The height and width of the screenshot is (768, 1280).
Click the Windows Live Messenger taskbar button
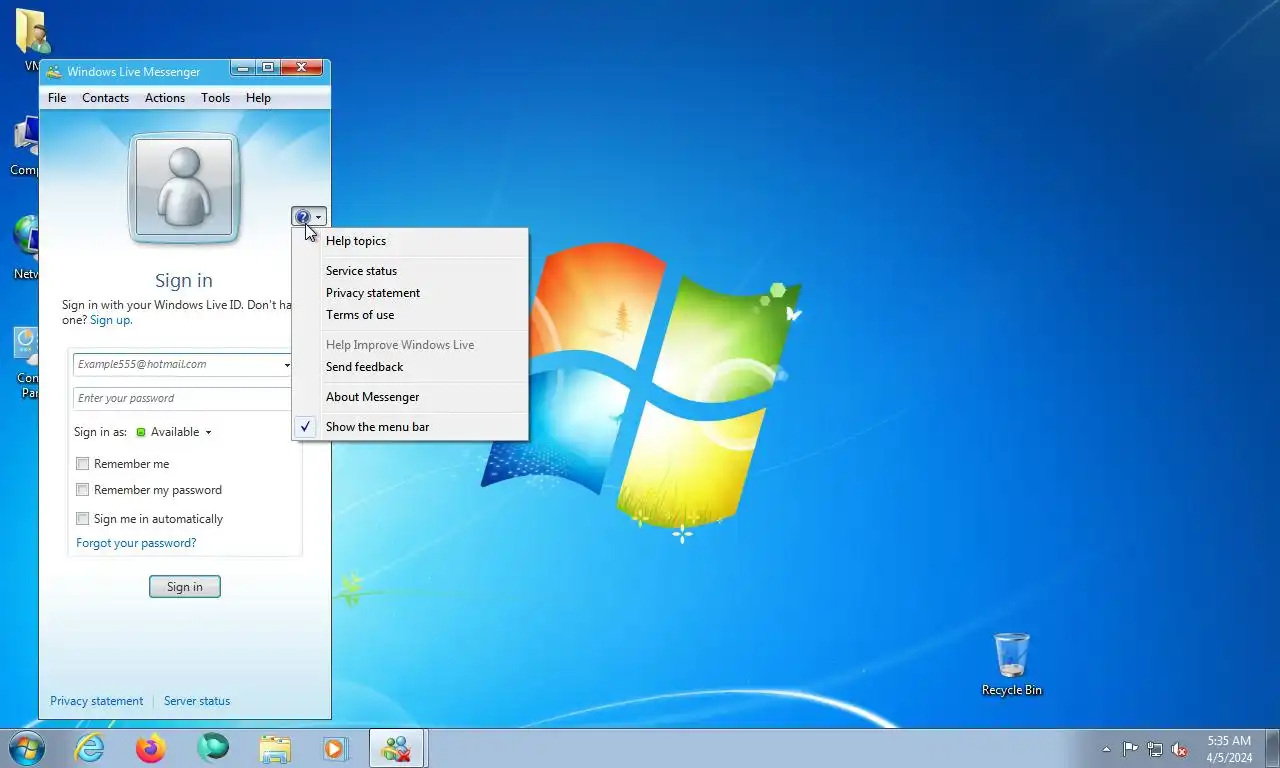point(397,748)
